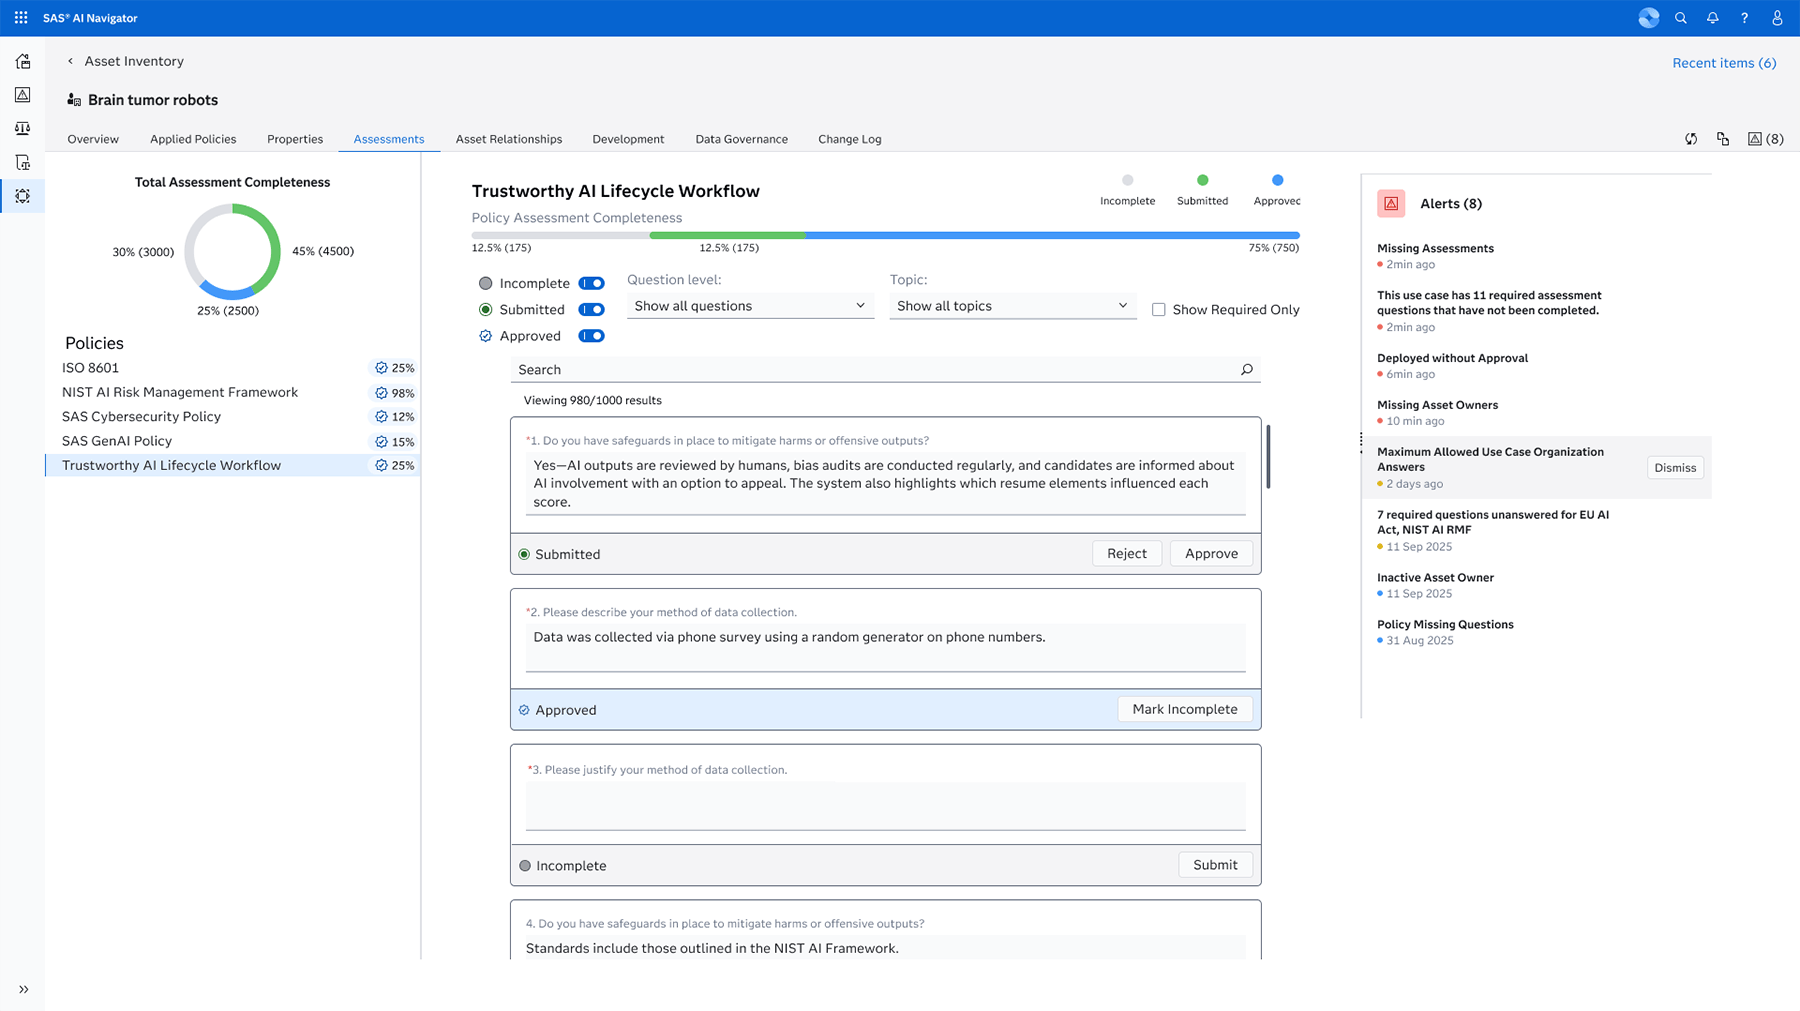Toggle the Incomplete status filter switch
The image size is (1800, 1011).
click(x=592, y=283)
